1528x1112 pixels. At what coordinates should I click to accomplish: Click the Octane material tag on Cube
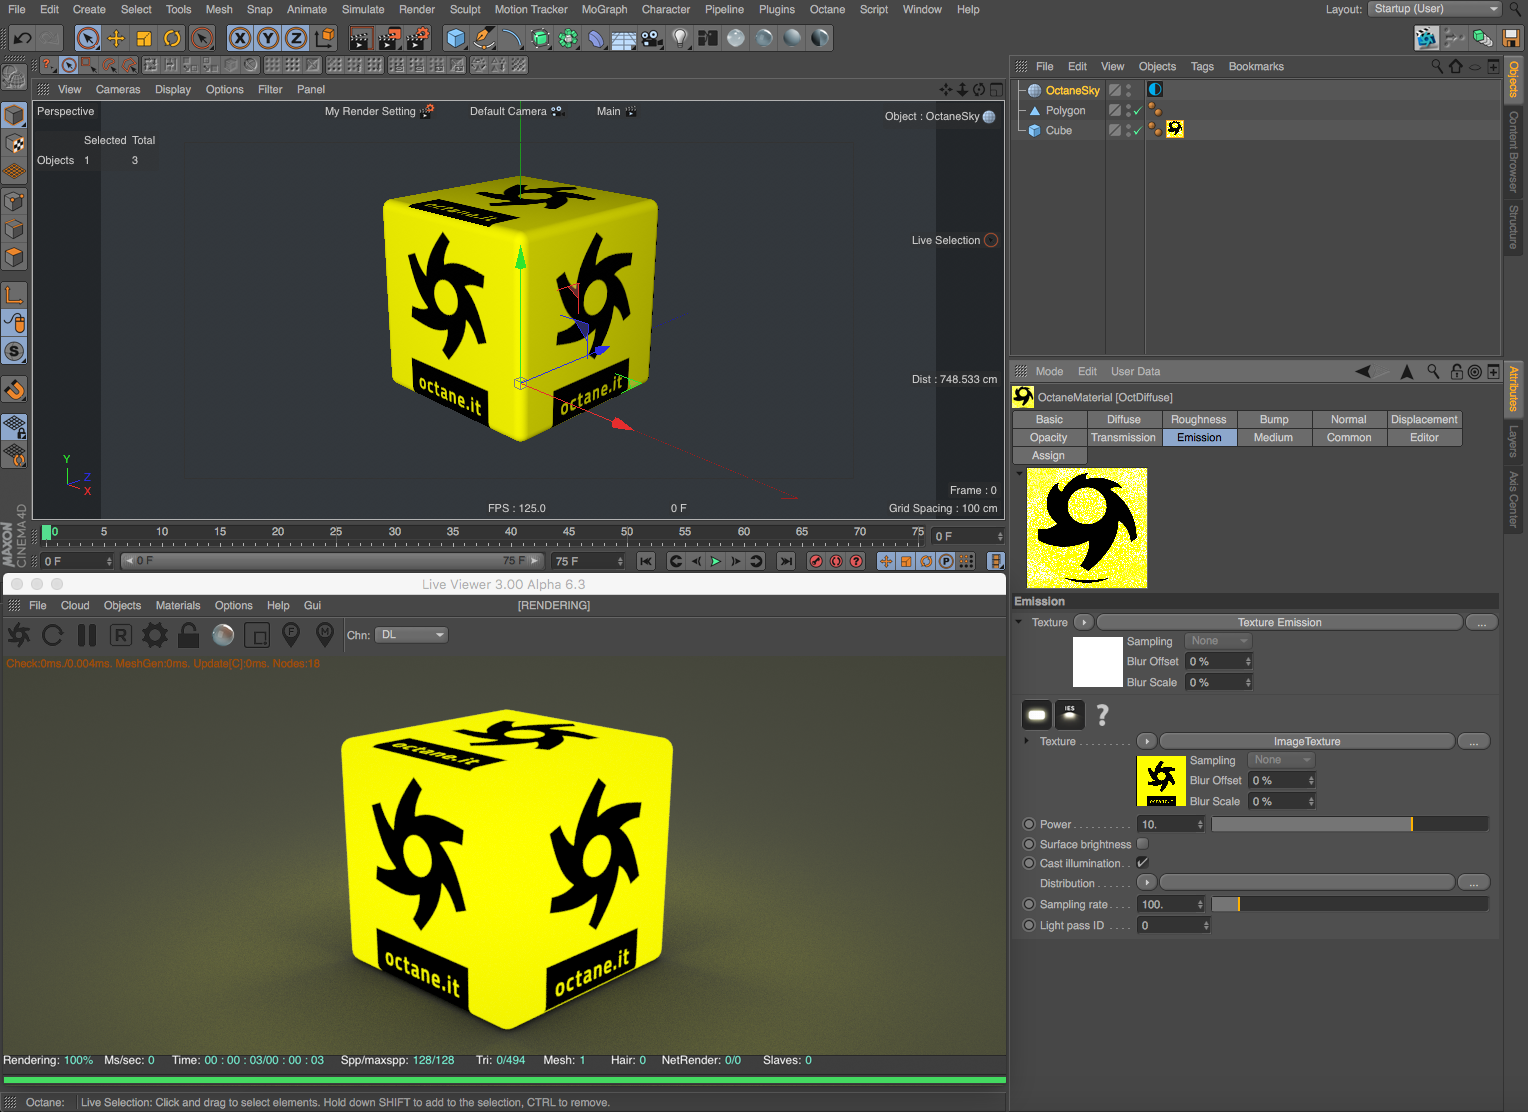click(x=1175, y=129)
